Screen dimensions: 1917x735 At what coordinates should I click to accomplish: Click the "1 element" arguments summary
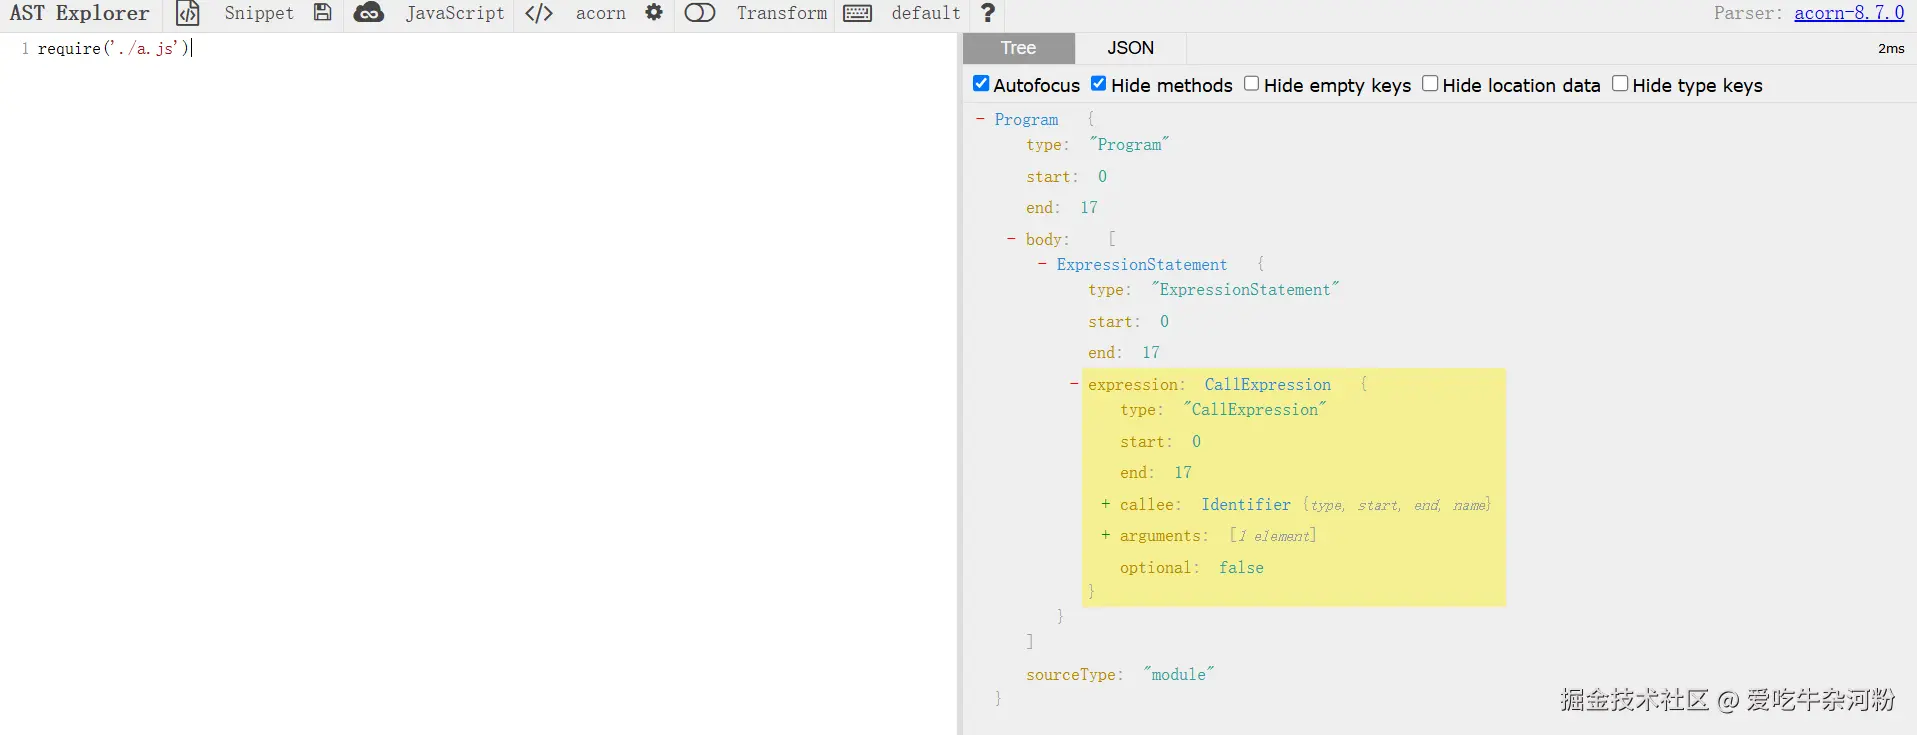pos(1273,536)
